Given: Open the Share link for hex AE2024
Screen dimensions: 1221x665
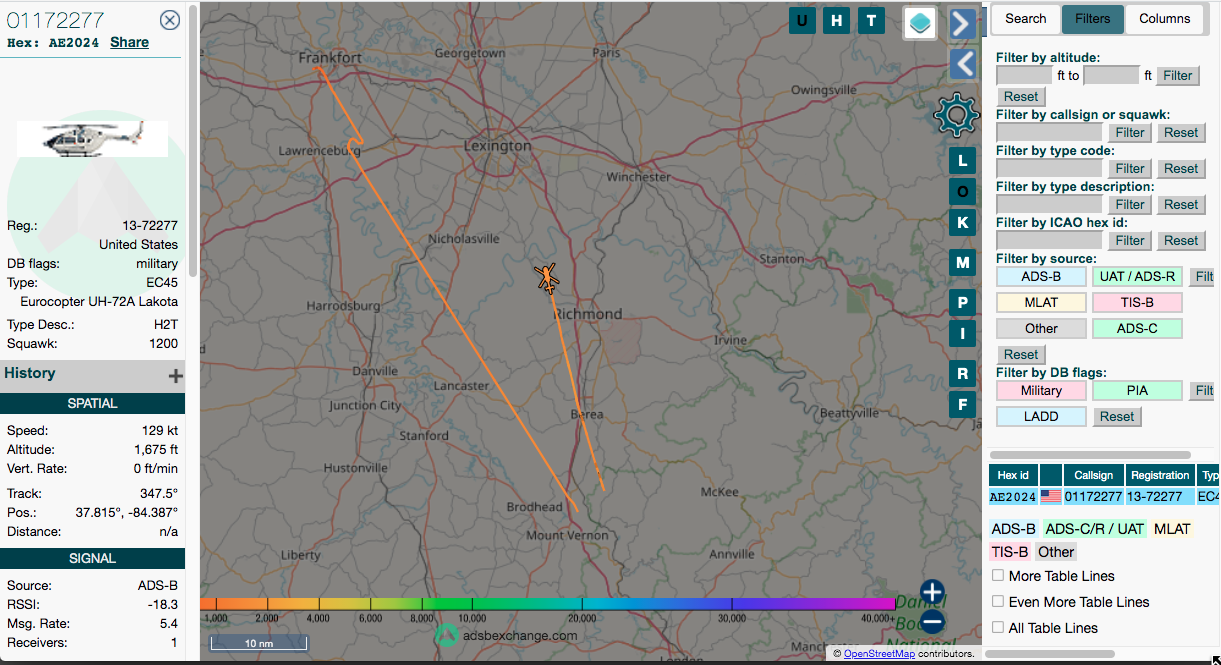Looking at the screenshot, I should point(129,42).
